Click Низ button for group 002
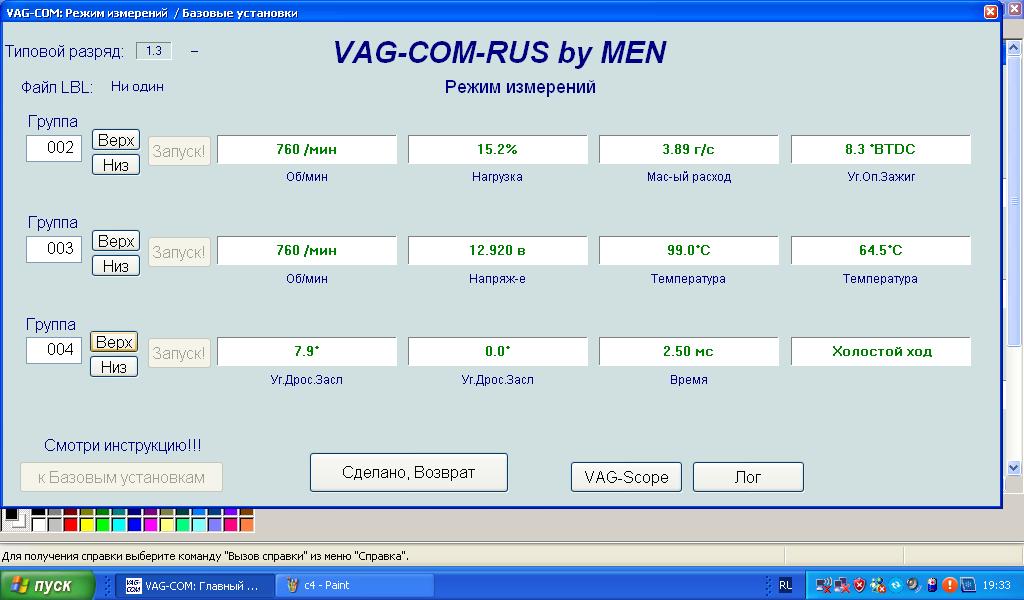 pyautogui.click(x=116, y=165)
